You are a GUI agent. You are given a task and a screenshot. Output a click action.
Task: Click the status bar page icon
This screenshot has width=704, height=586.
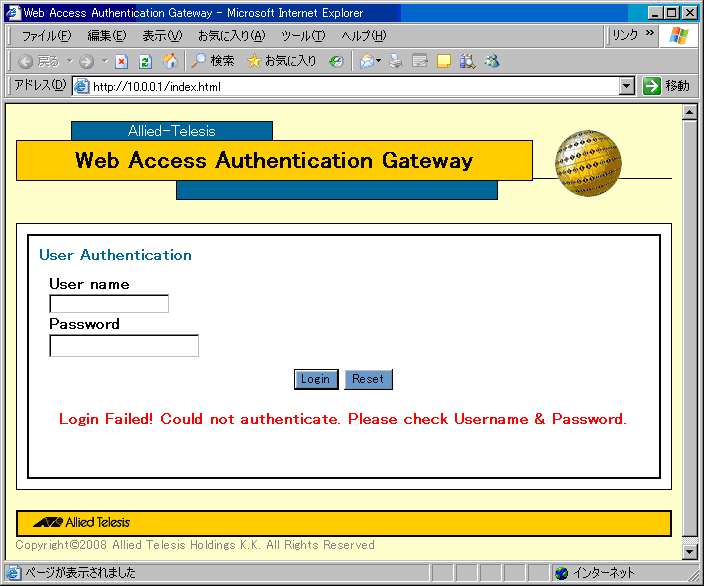[x=13, y=573]
